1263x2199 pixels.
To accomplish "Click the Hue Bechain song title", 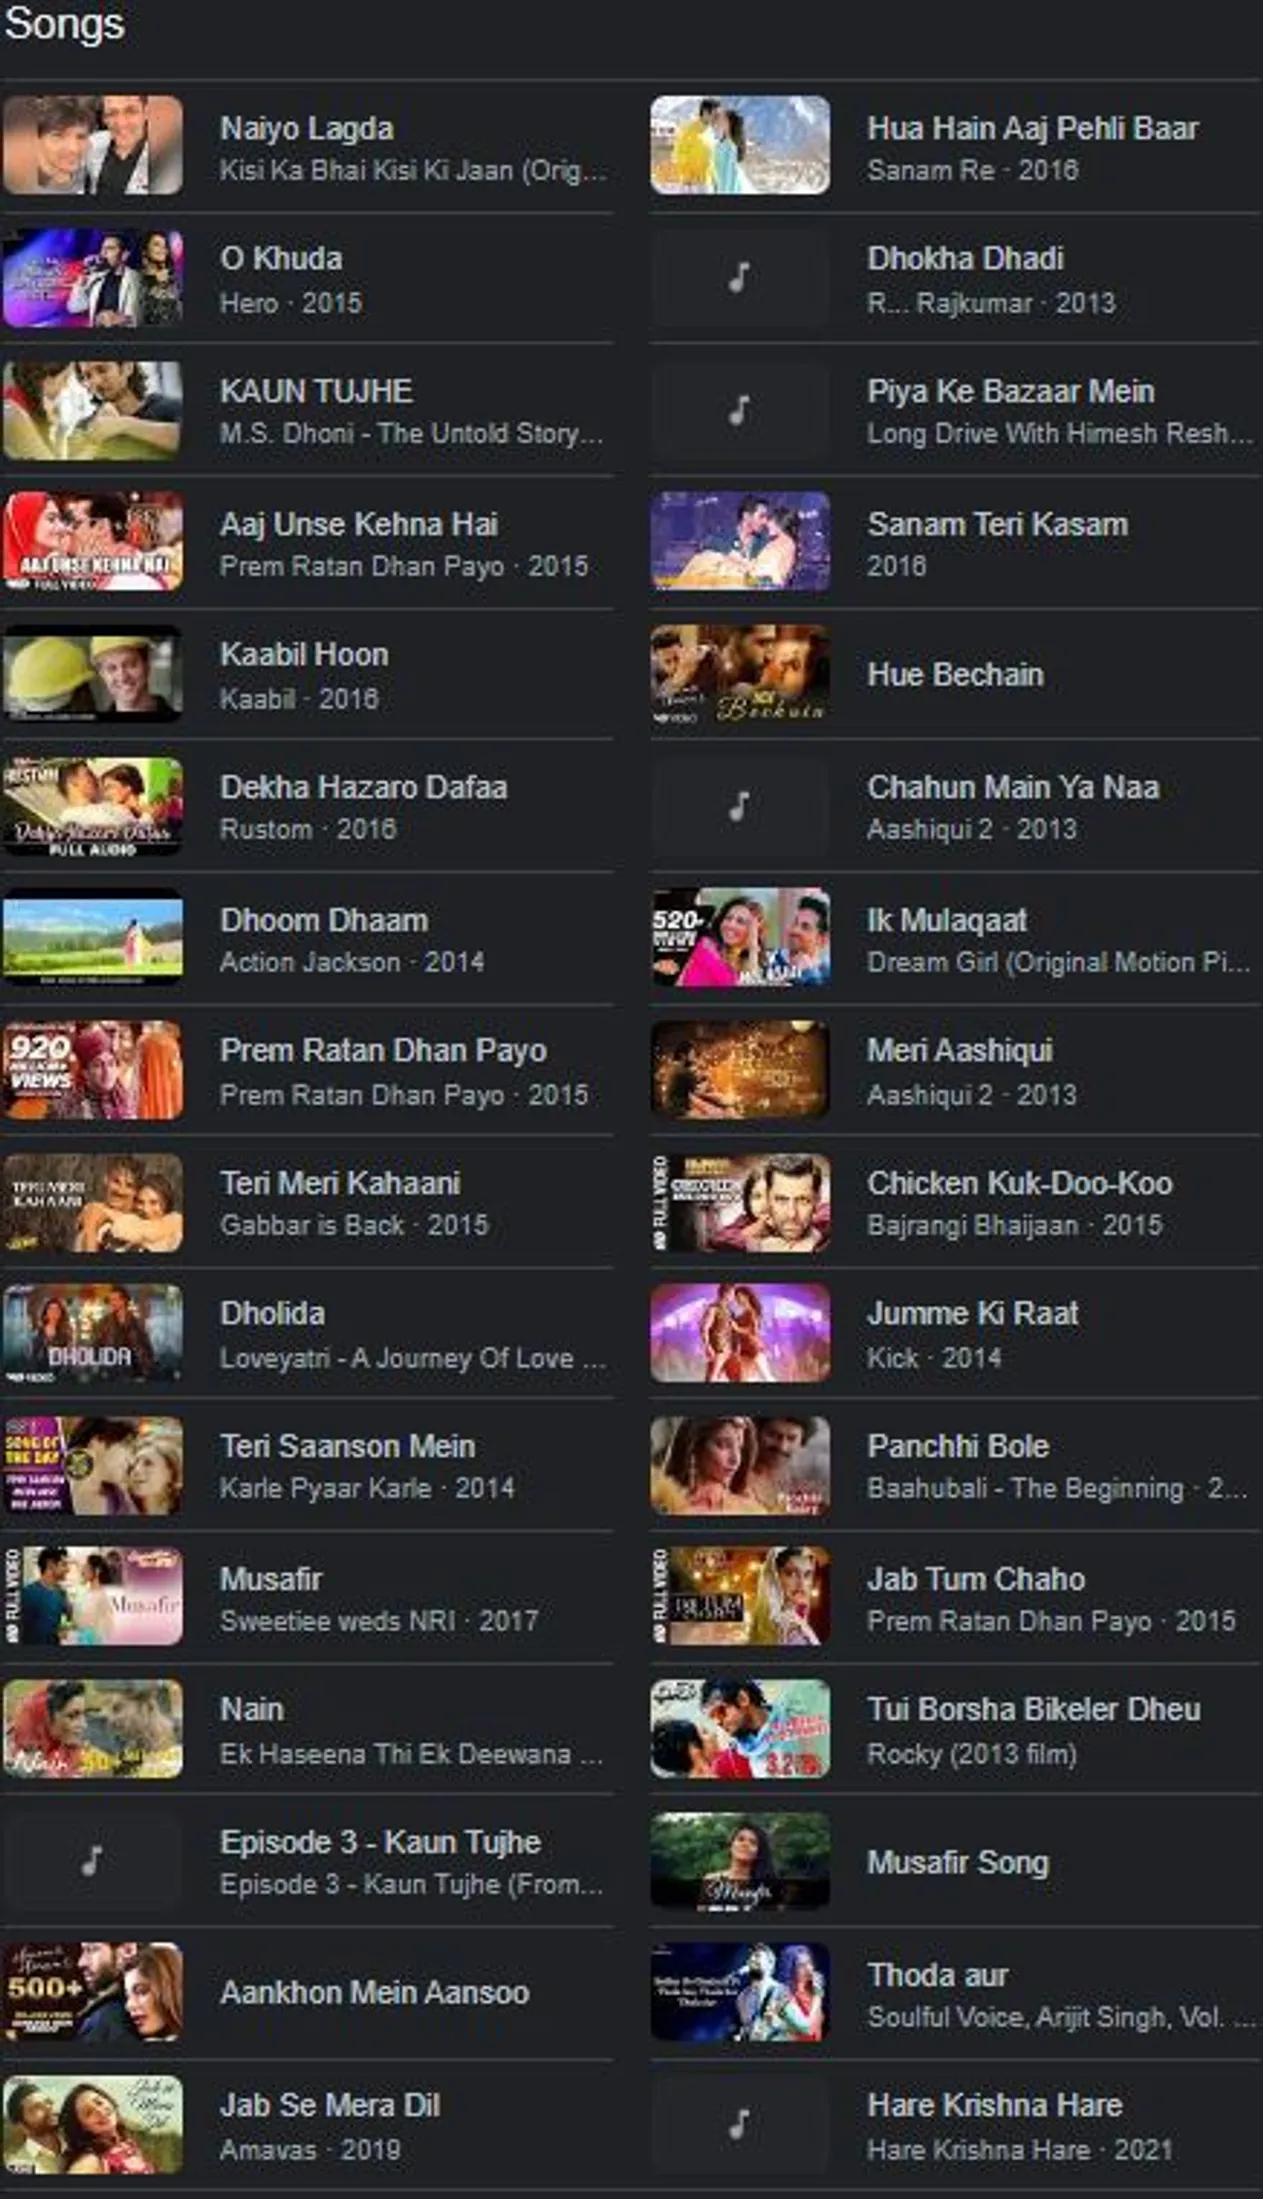I will [955, 674].
